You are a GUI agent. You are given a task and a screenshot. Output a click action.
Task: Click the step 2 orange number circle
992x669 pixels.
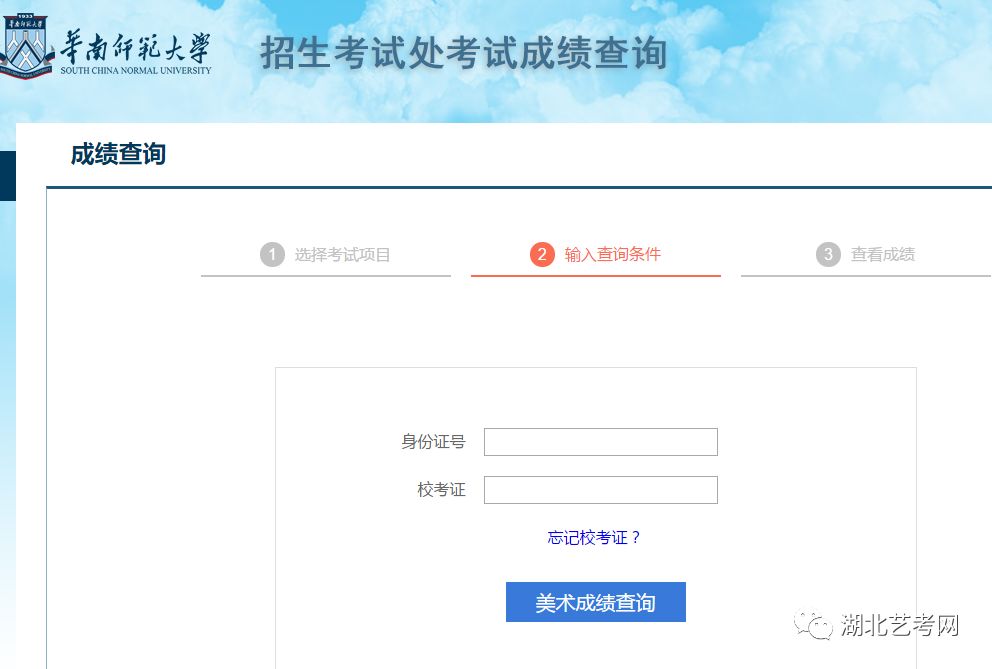tap(542, 254)
